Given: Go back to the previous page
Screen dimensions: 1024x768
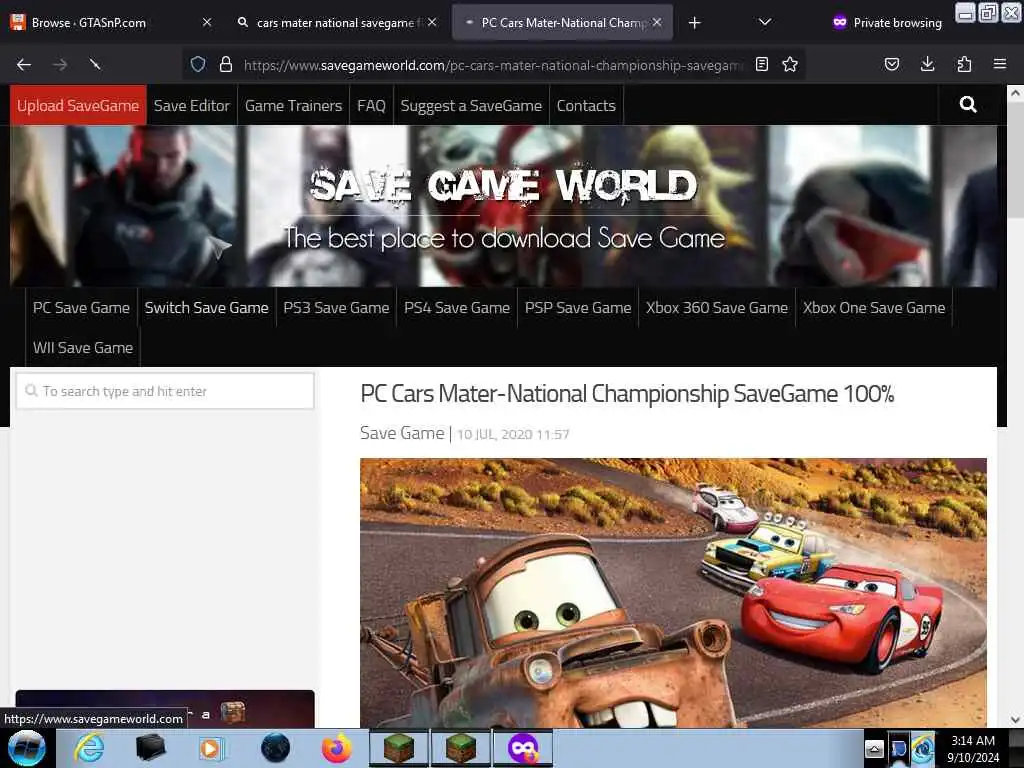Looking at the screenshot, I should [x=24, y=64].
